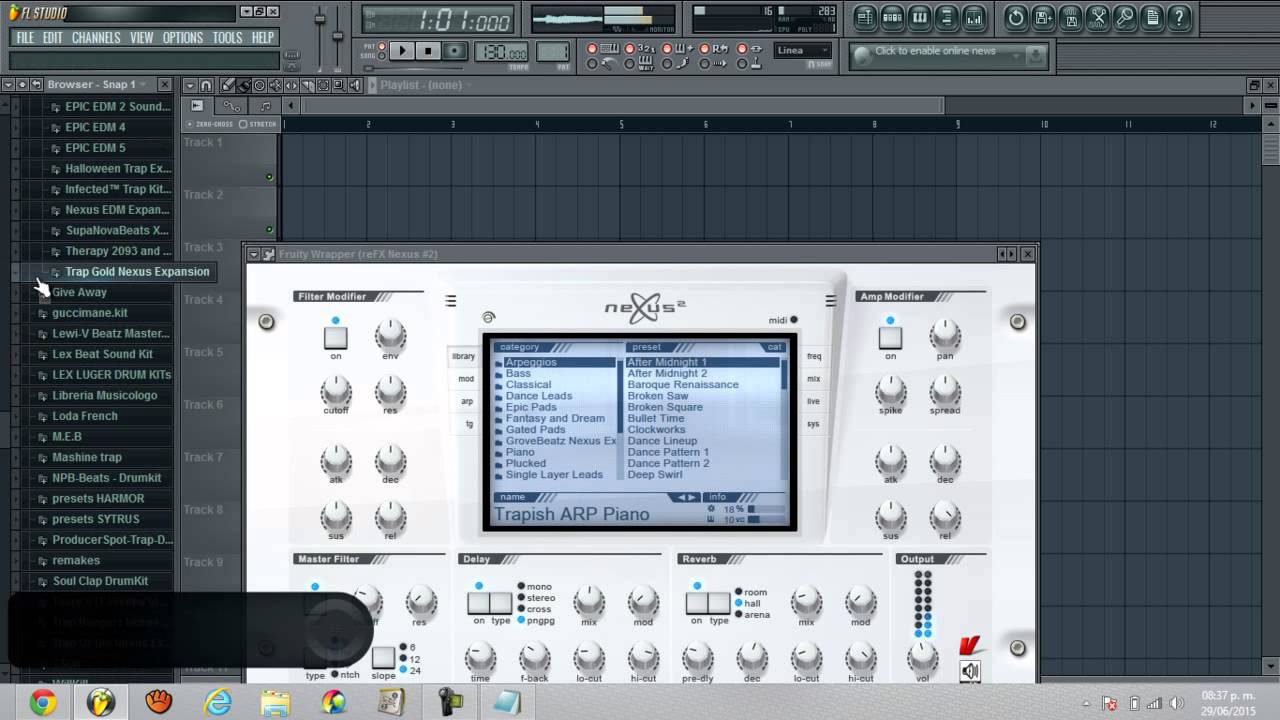The image size is (1280, 720).
Task: Switch to the Nexus arp tab
Action: 467,401
